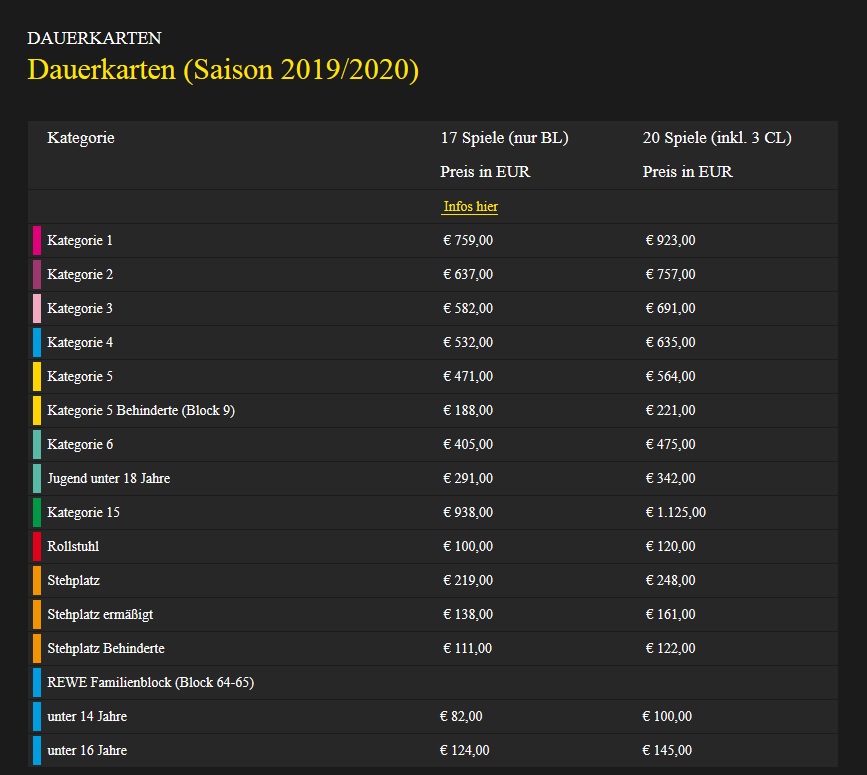Select the light pink Kategorie 3 swatch
The width and height of the screenshot is (867, 775).
pyautogui.click(x=37, y=308)
